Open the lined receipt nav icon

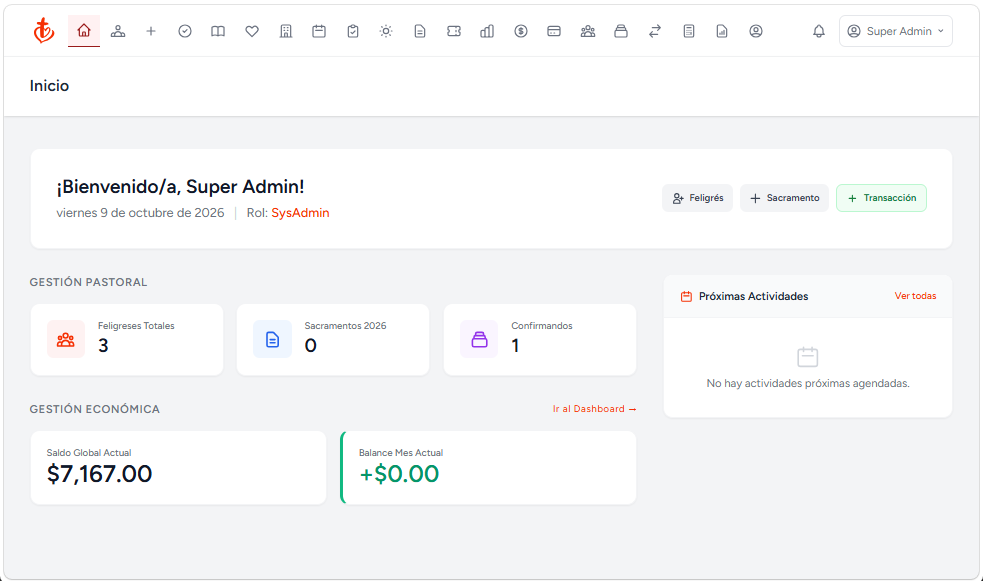click(x=689, y=31)
